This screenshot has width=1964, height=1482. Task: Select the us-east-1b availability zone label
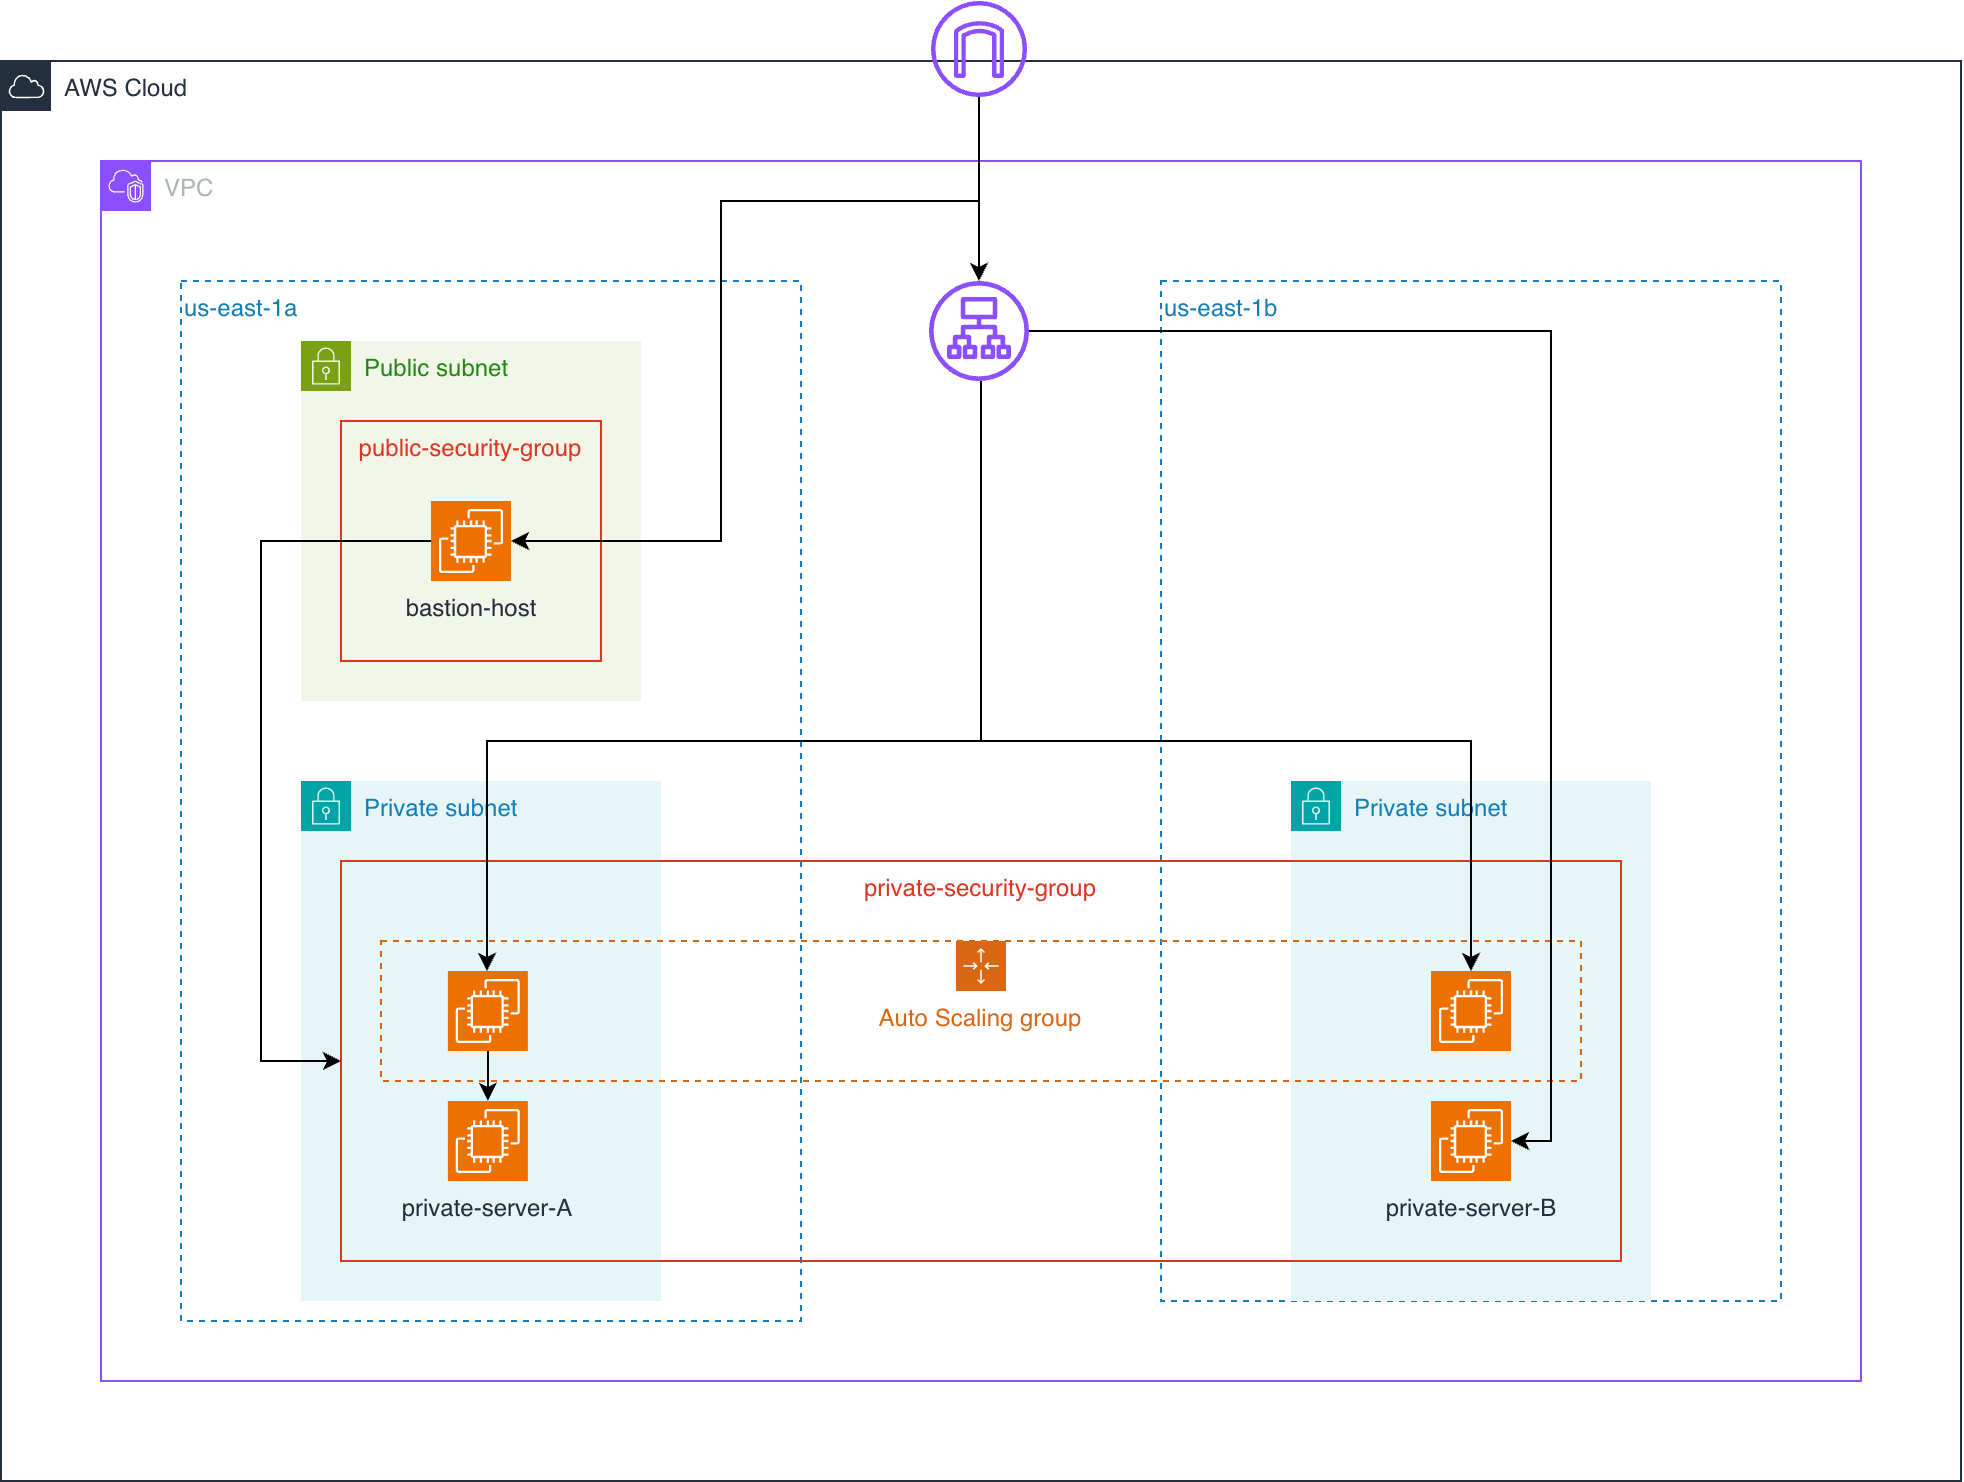(1222, 308)
